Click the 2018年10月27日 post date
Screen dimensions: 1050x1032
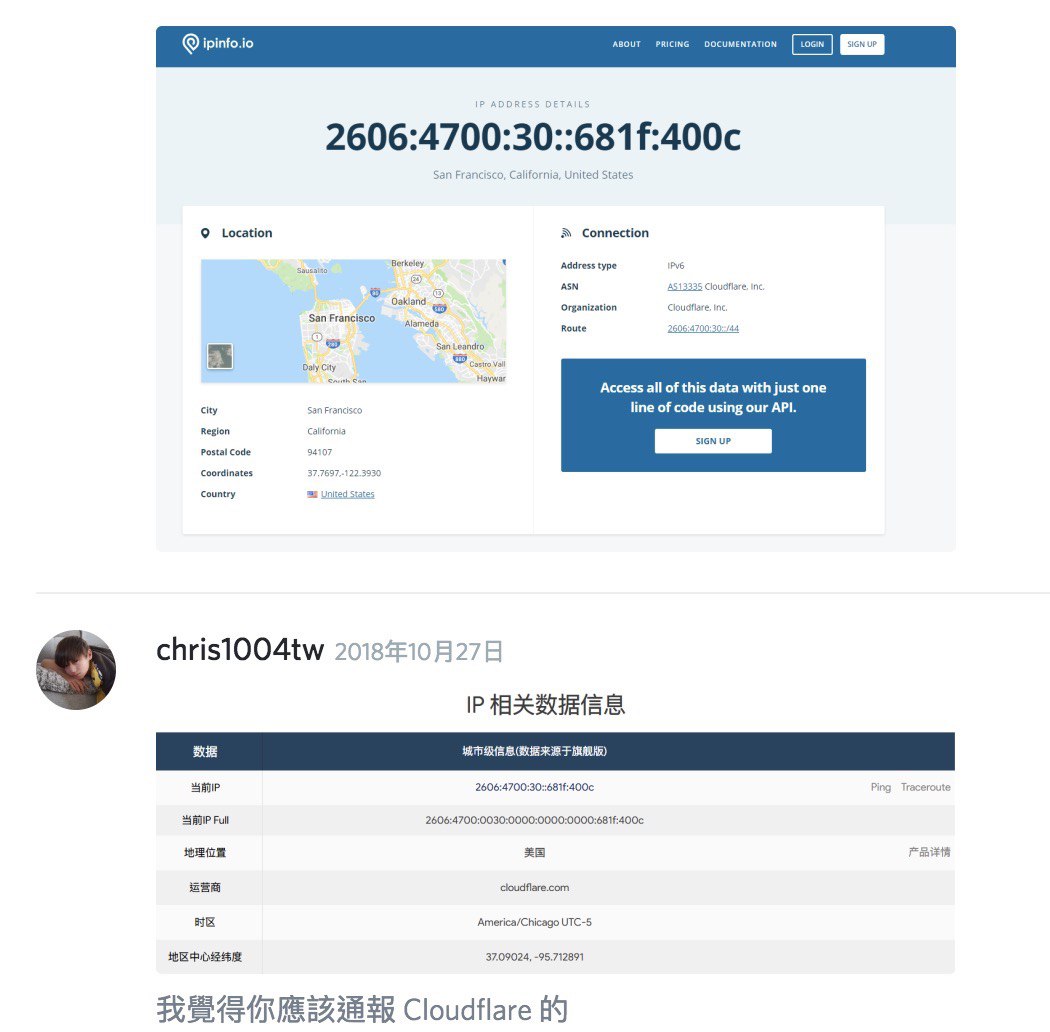(419, 651)
